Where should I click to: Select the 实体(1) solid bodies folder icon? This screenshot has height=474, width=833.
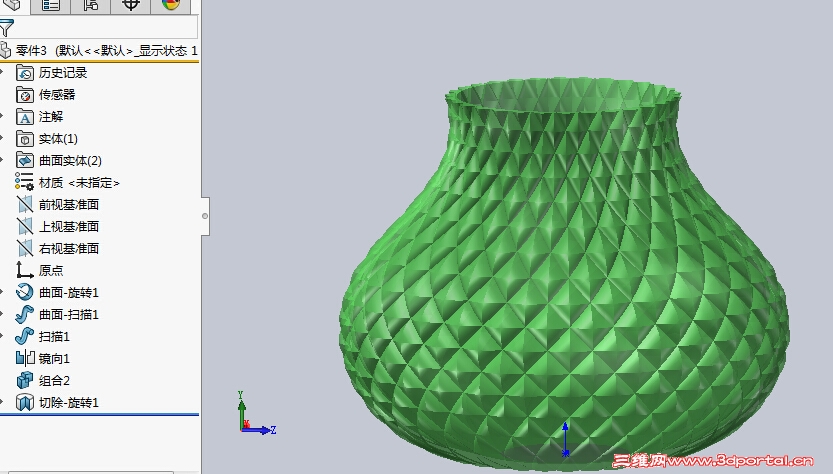click(x=25, y=139)
